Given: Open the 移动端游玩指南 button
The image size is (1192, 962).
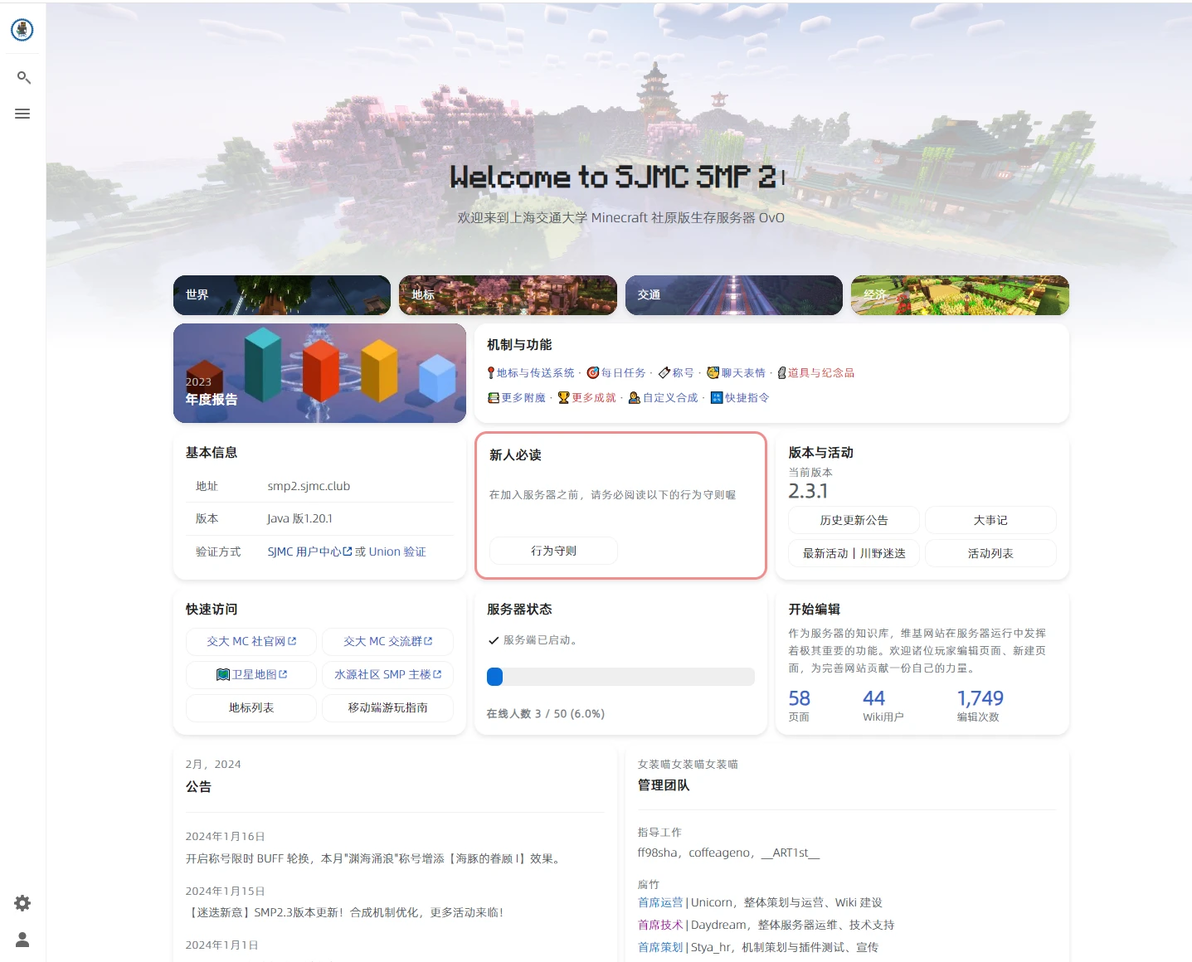Looking at the screenshot, I should point(388,707).
